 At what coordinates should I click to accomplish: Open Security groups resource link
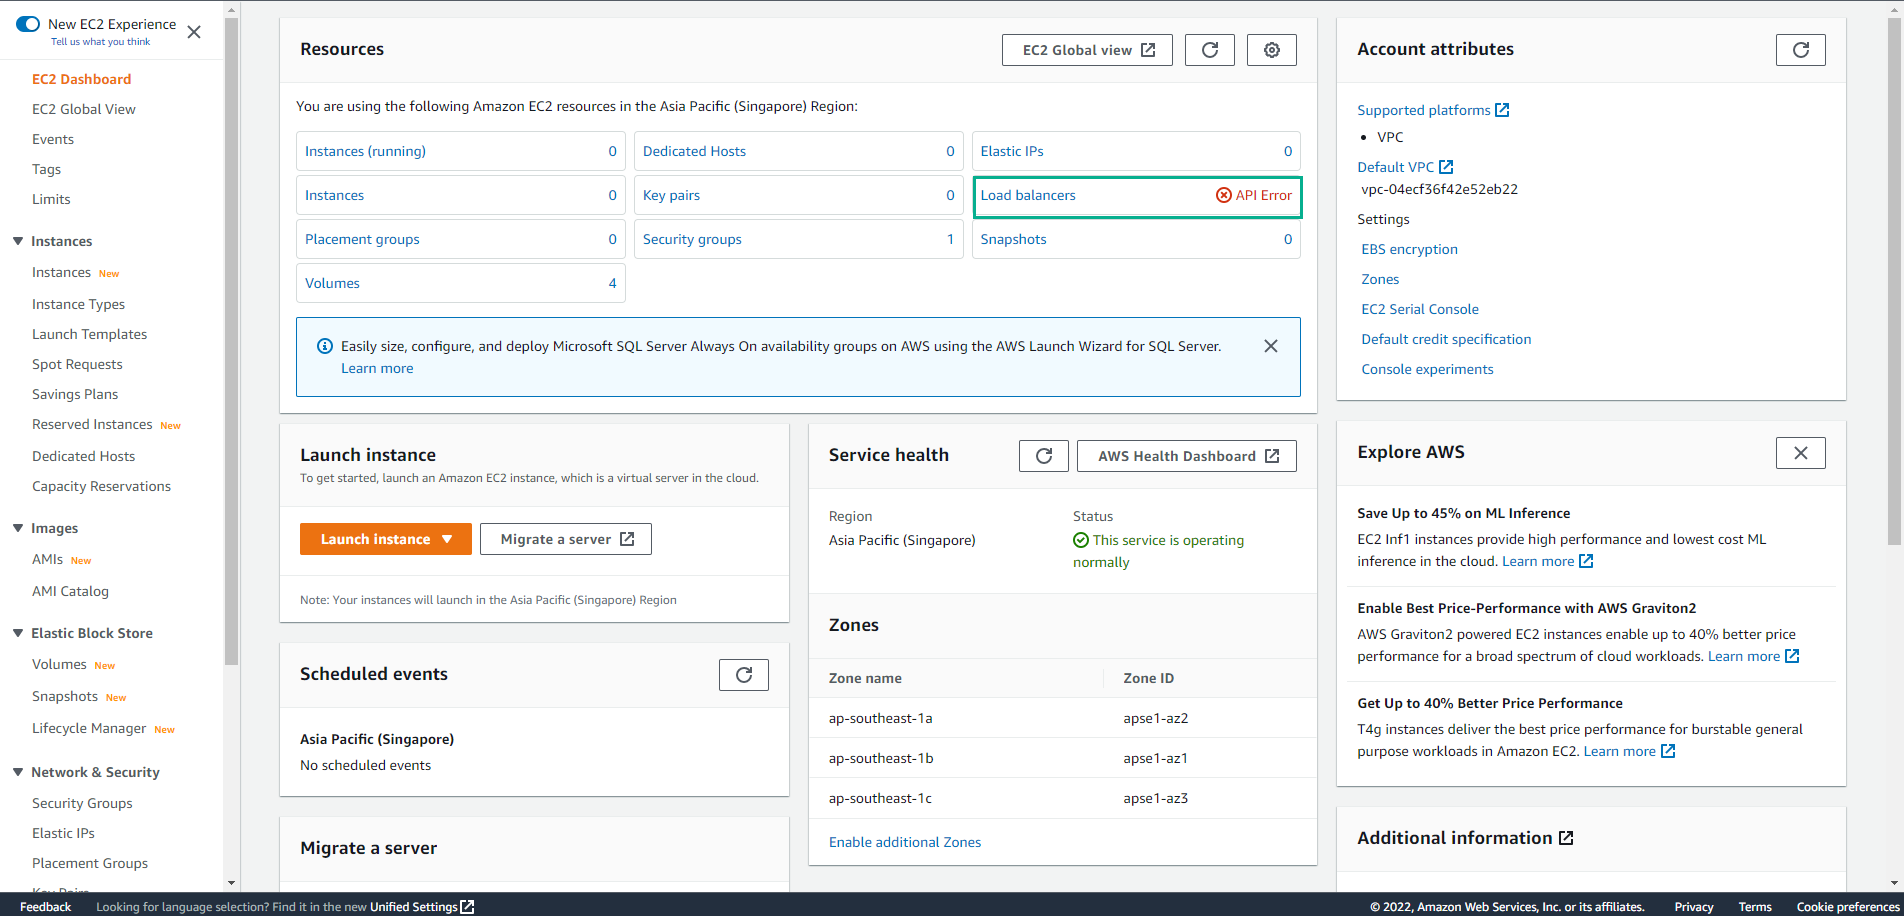pyautogui.click(x=692, y=239)
